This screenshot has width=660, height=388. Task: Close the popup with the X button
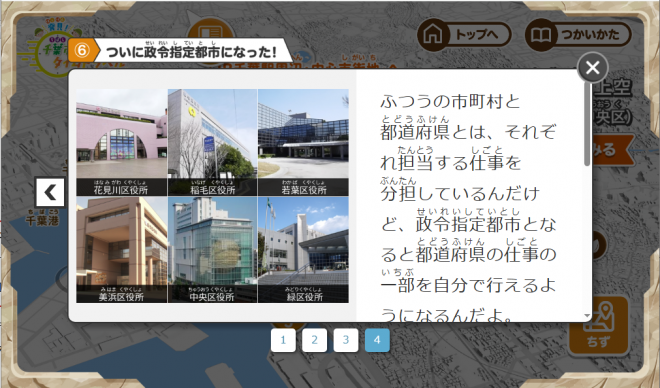593,68
